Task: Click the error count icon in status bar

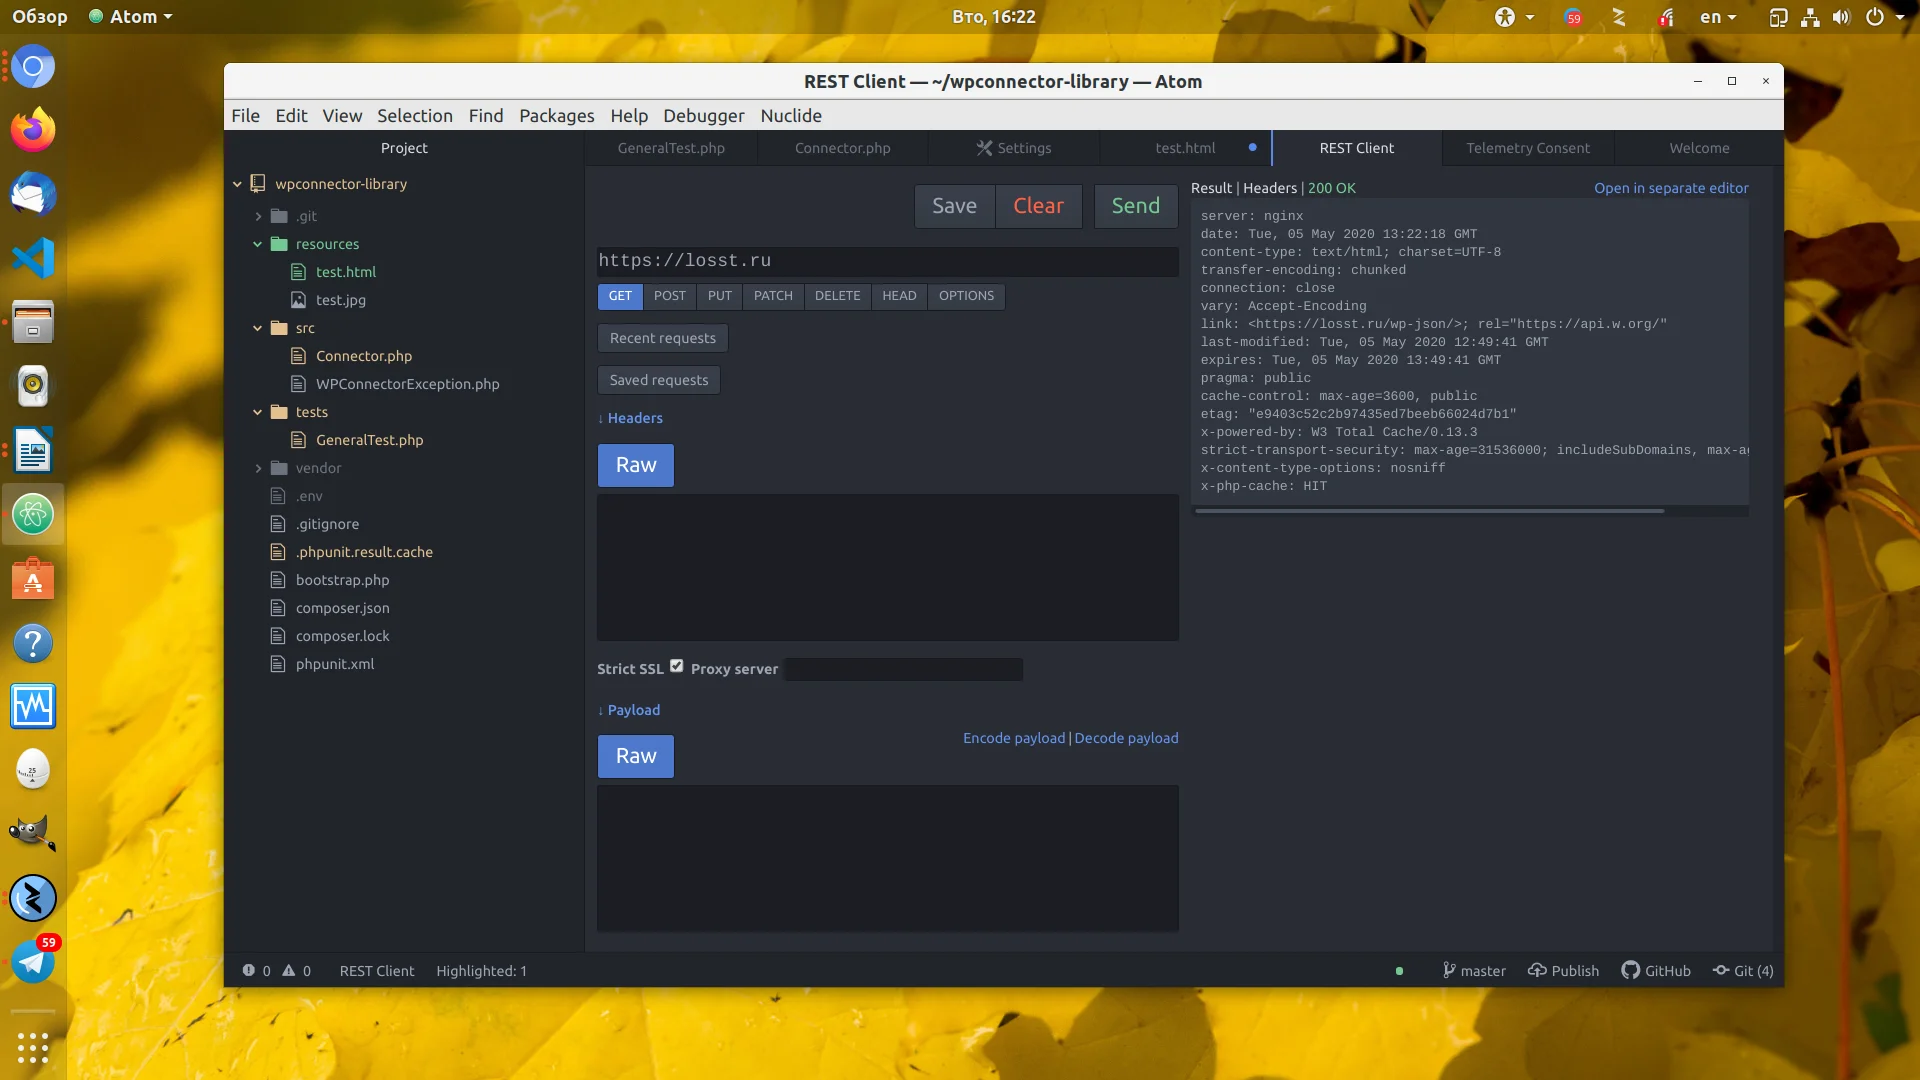Action: pos(249,970)
